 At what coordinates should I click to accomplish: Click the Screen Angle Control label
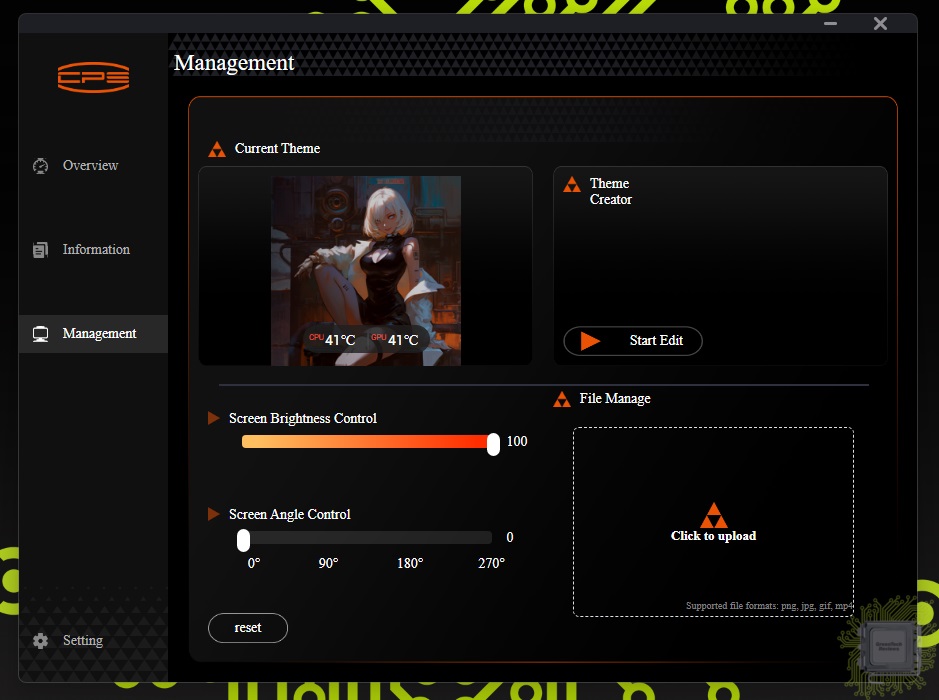tap(290, 514)
